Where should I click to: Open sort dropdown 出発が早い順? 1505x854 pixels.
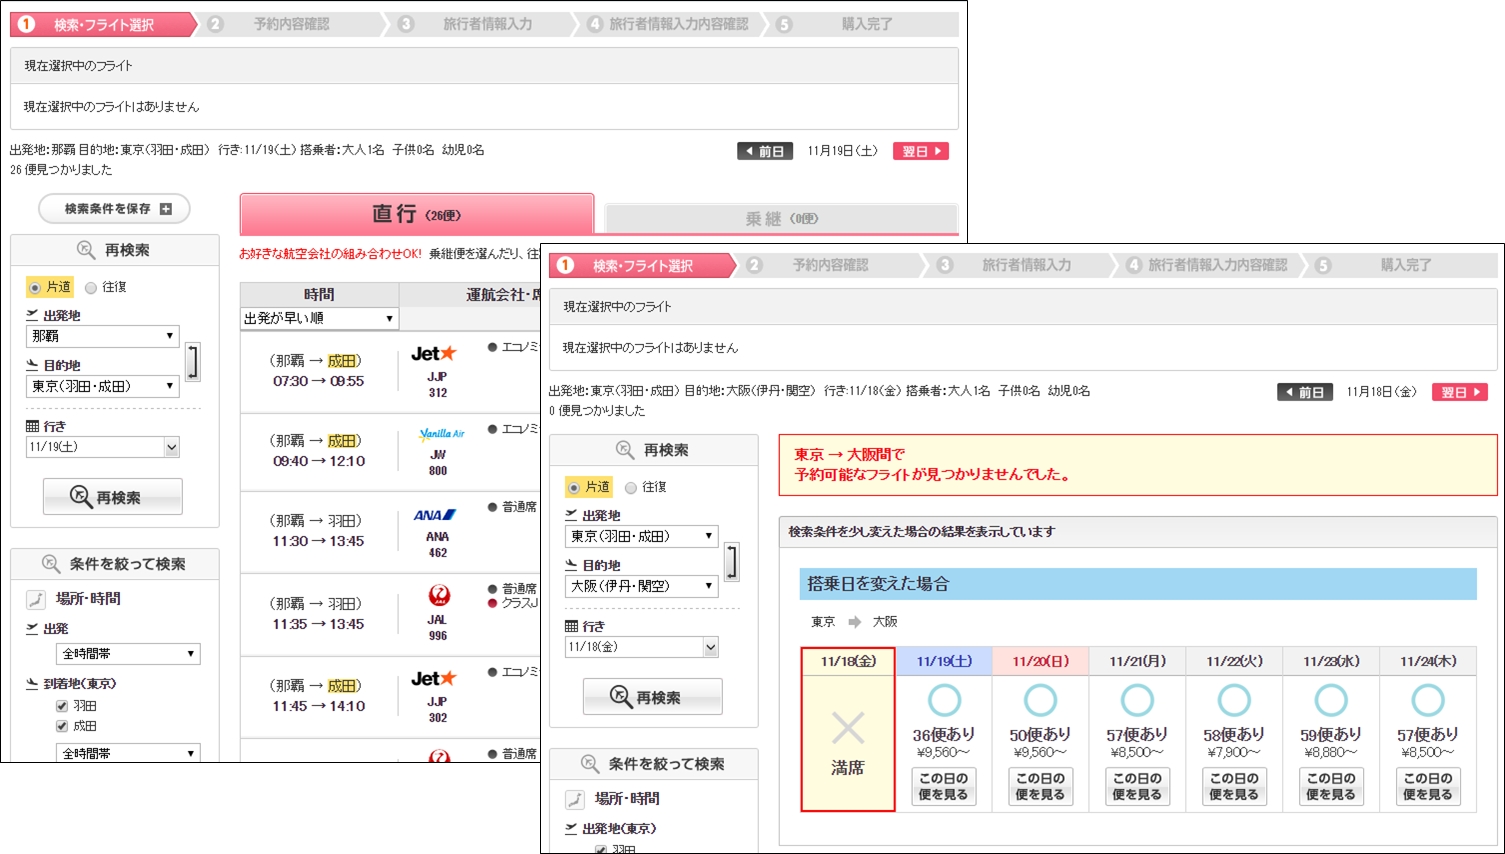[x=319, y=318]
